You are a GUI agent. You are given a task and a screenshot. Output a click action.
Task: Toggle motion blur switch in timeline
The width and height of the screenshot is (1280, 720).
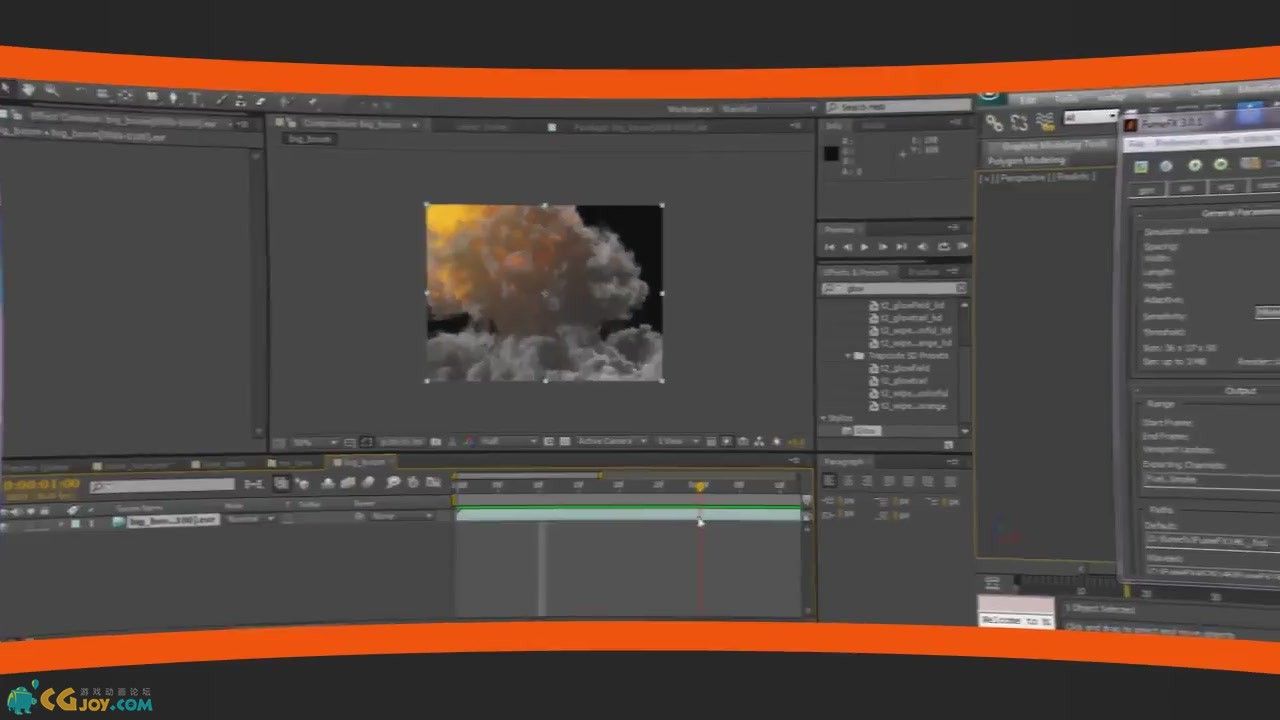[367, 482]
